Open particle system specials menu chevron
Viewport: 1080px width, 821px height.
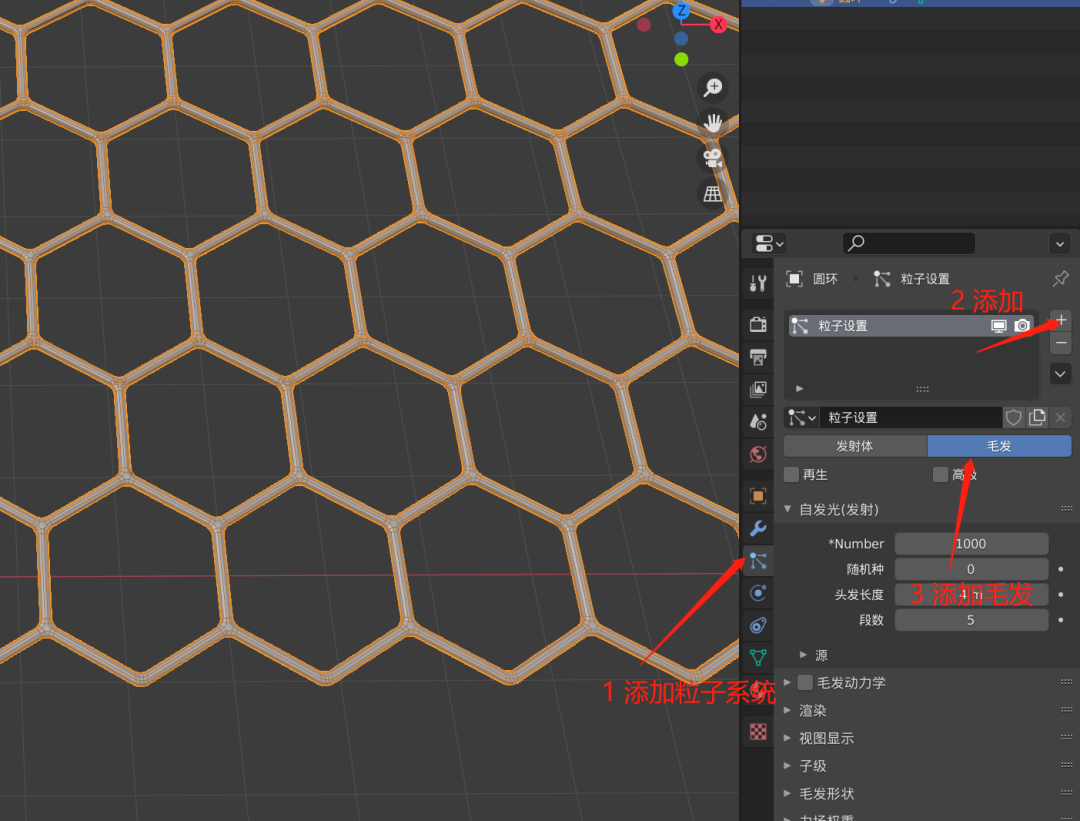coord(1061,374)
